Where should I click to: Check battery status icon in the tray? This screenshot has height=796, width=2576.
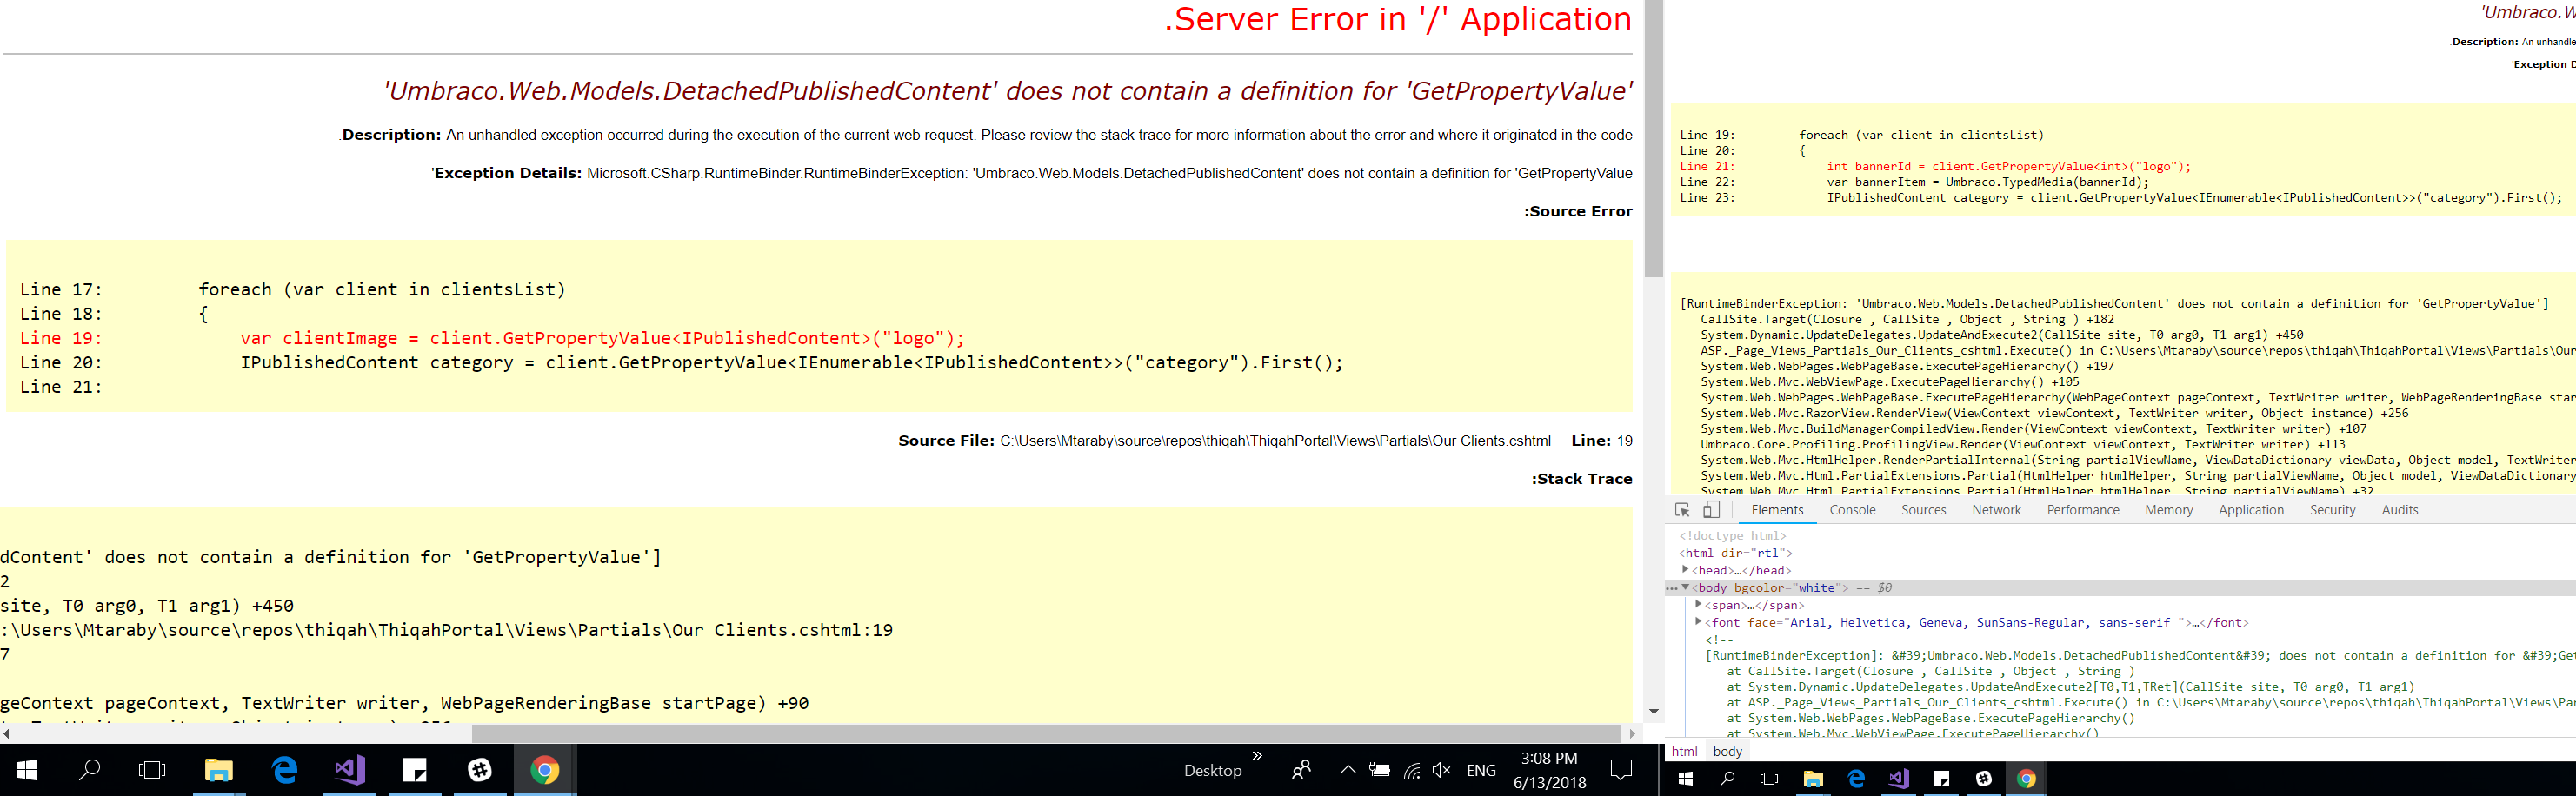[x=1379, y=770]
